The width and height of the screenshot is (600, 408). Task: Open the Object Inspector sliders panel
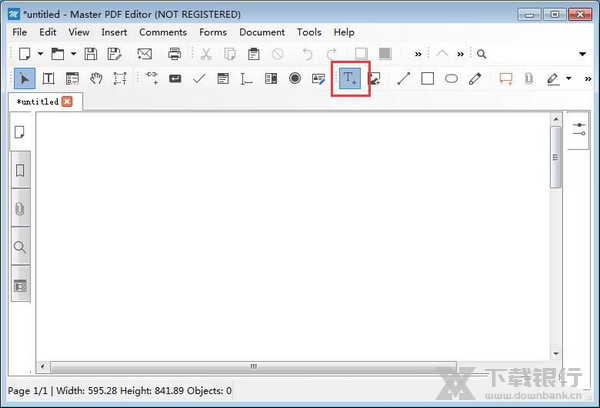579,129
